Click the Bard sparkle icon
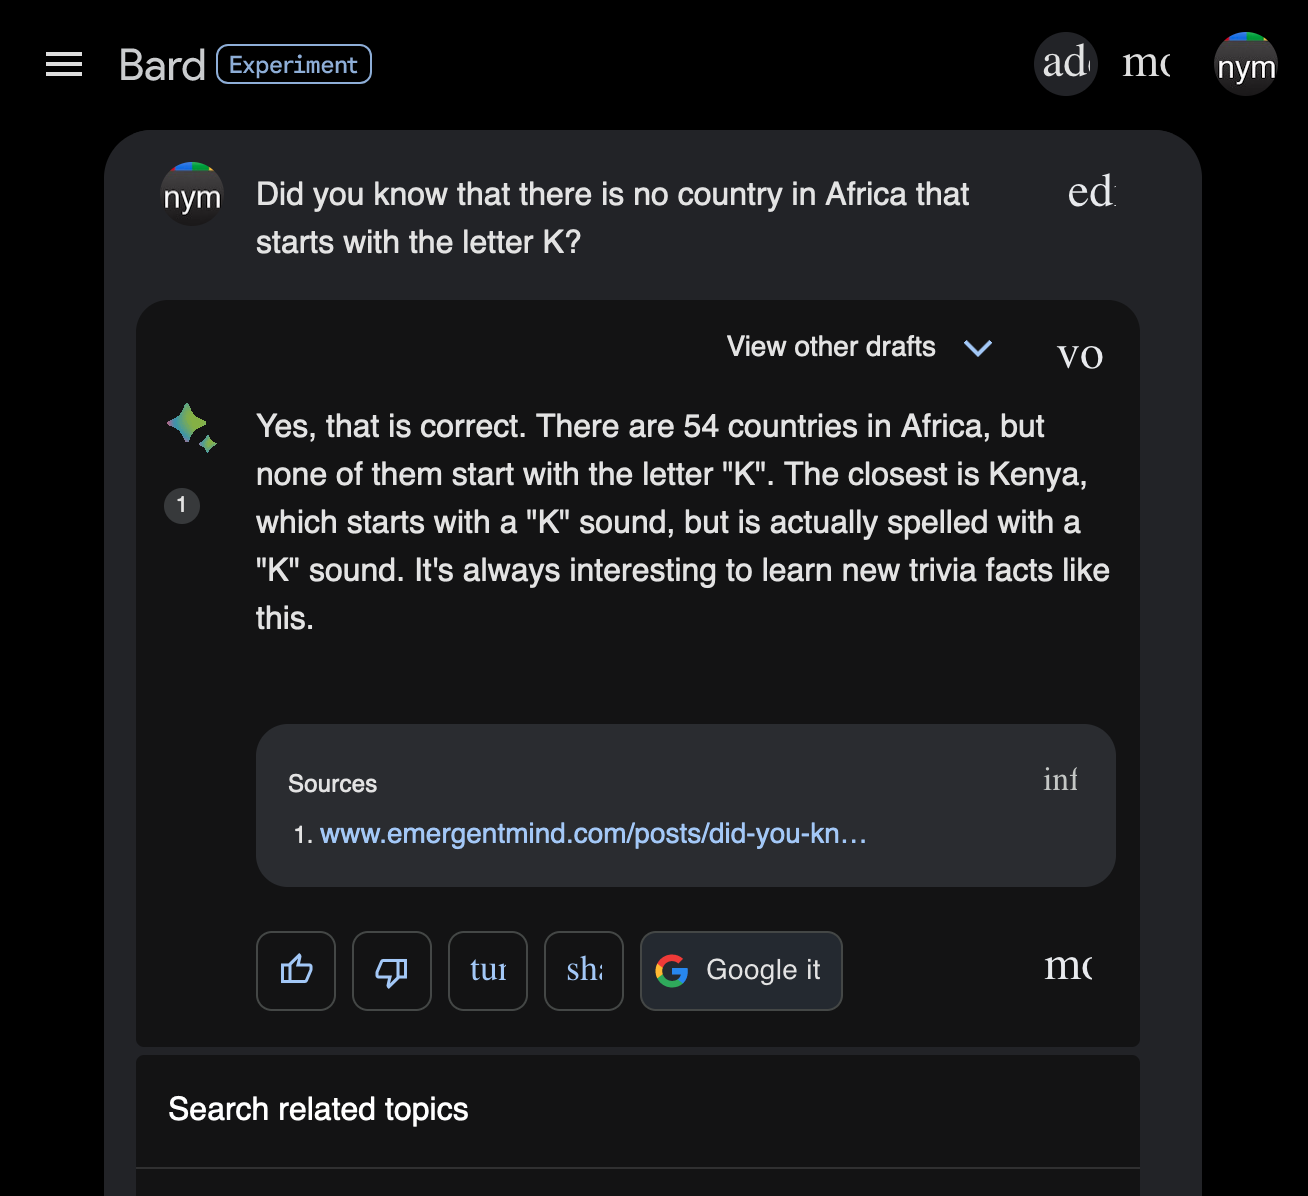The width and height of the screenshot is (1308, 1196). pos(191,427)
